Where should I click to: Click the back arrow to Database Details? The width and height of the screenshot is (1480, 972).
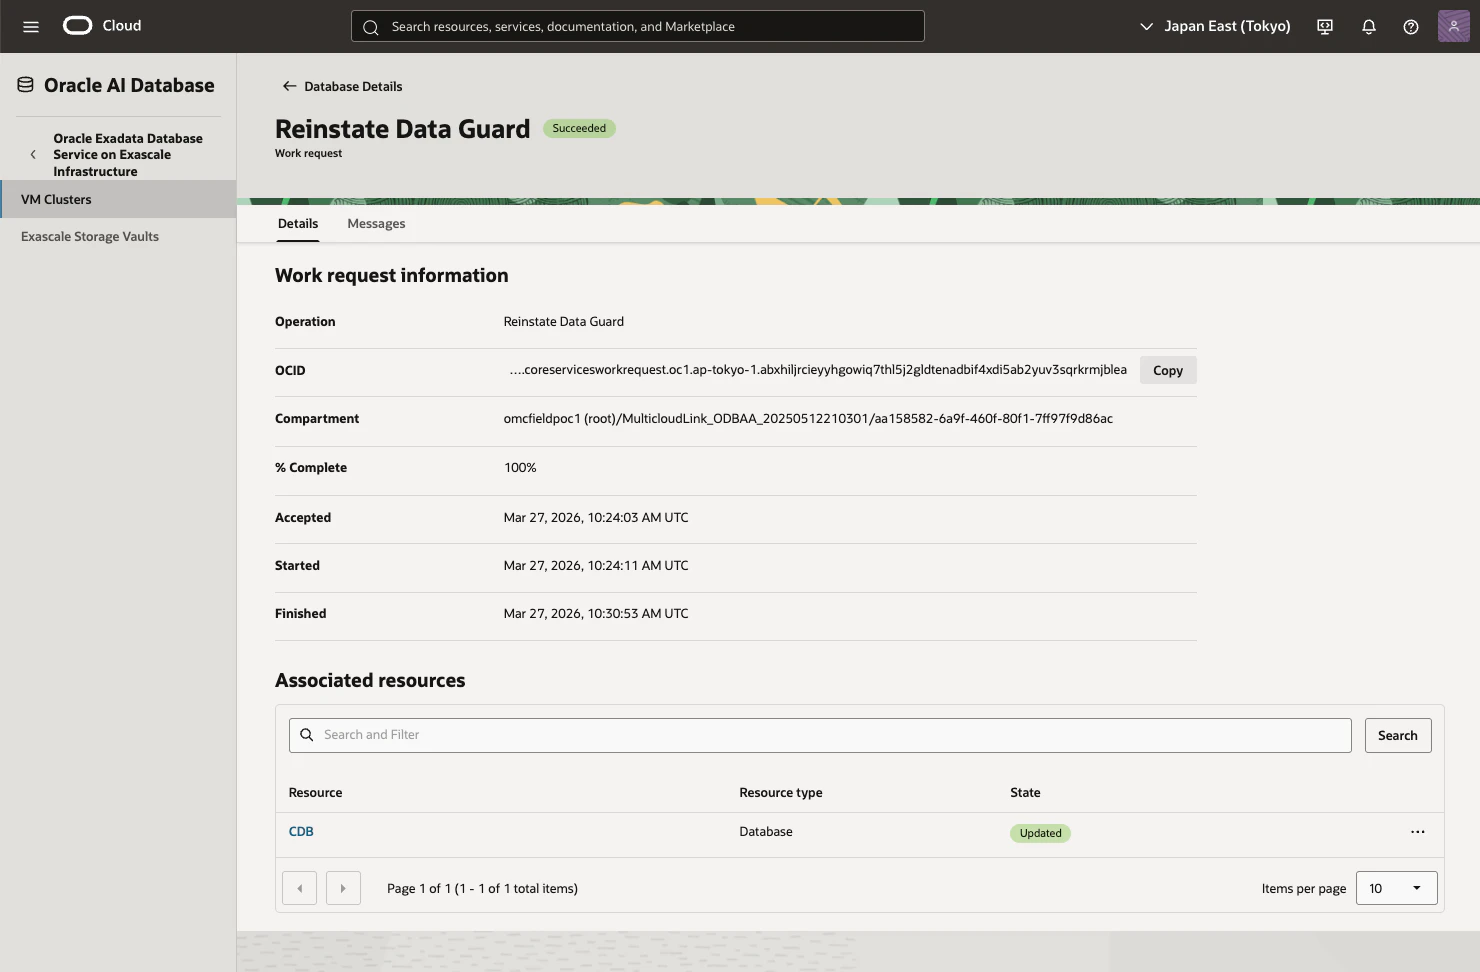tap(289, 86)
